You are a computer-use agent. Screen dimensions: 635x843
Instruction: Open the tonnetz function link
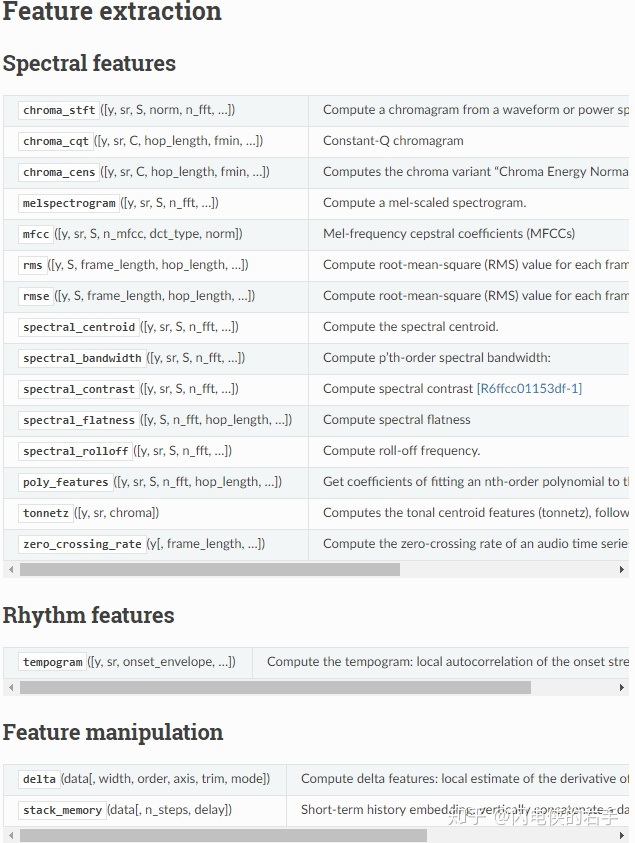point(46,513)
